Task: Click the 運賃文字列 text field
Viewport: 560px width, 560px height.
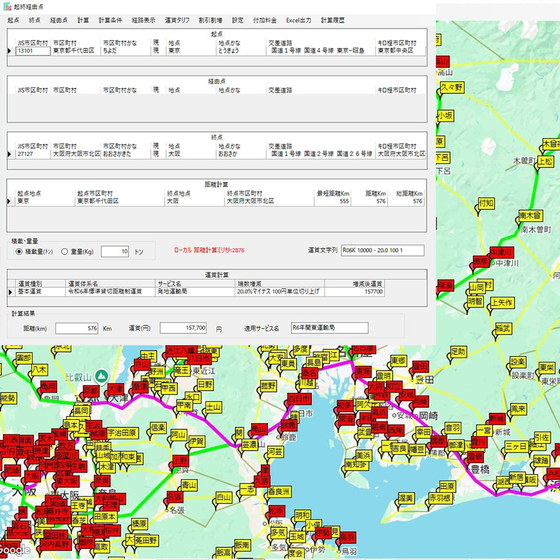Action: [382, 250]
